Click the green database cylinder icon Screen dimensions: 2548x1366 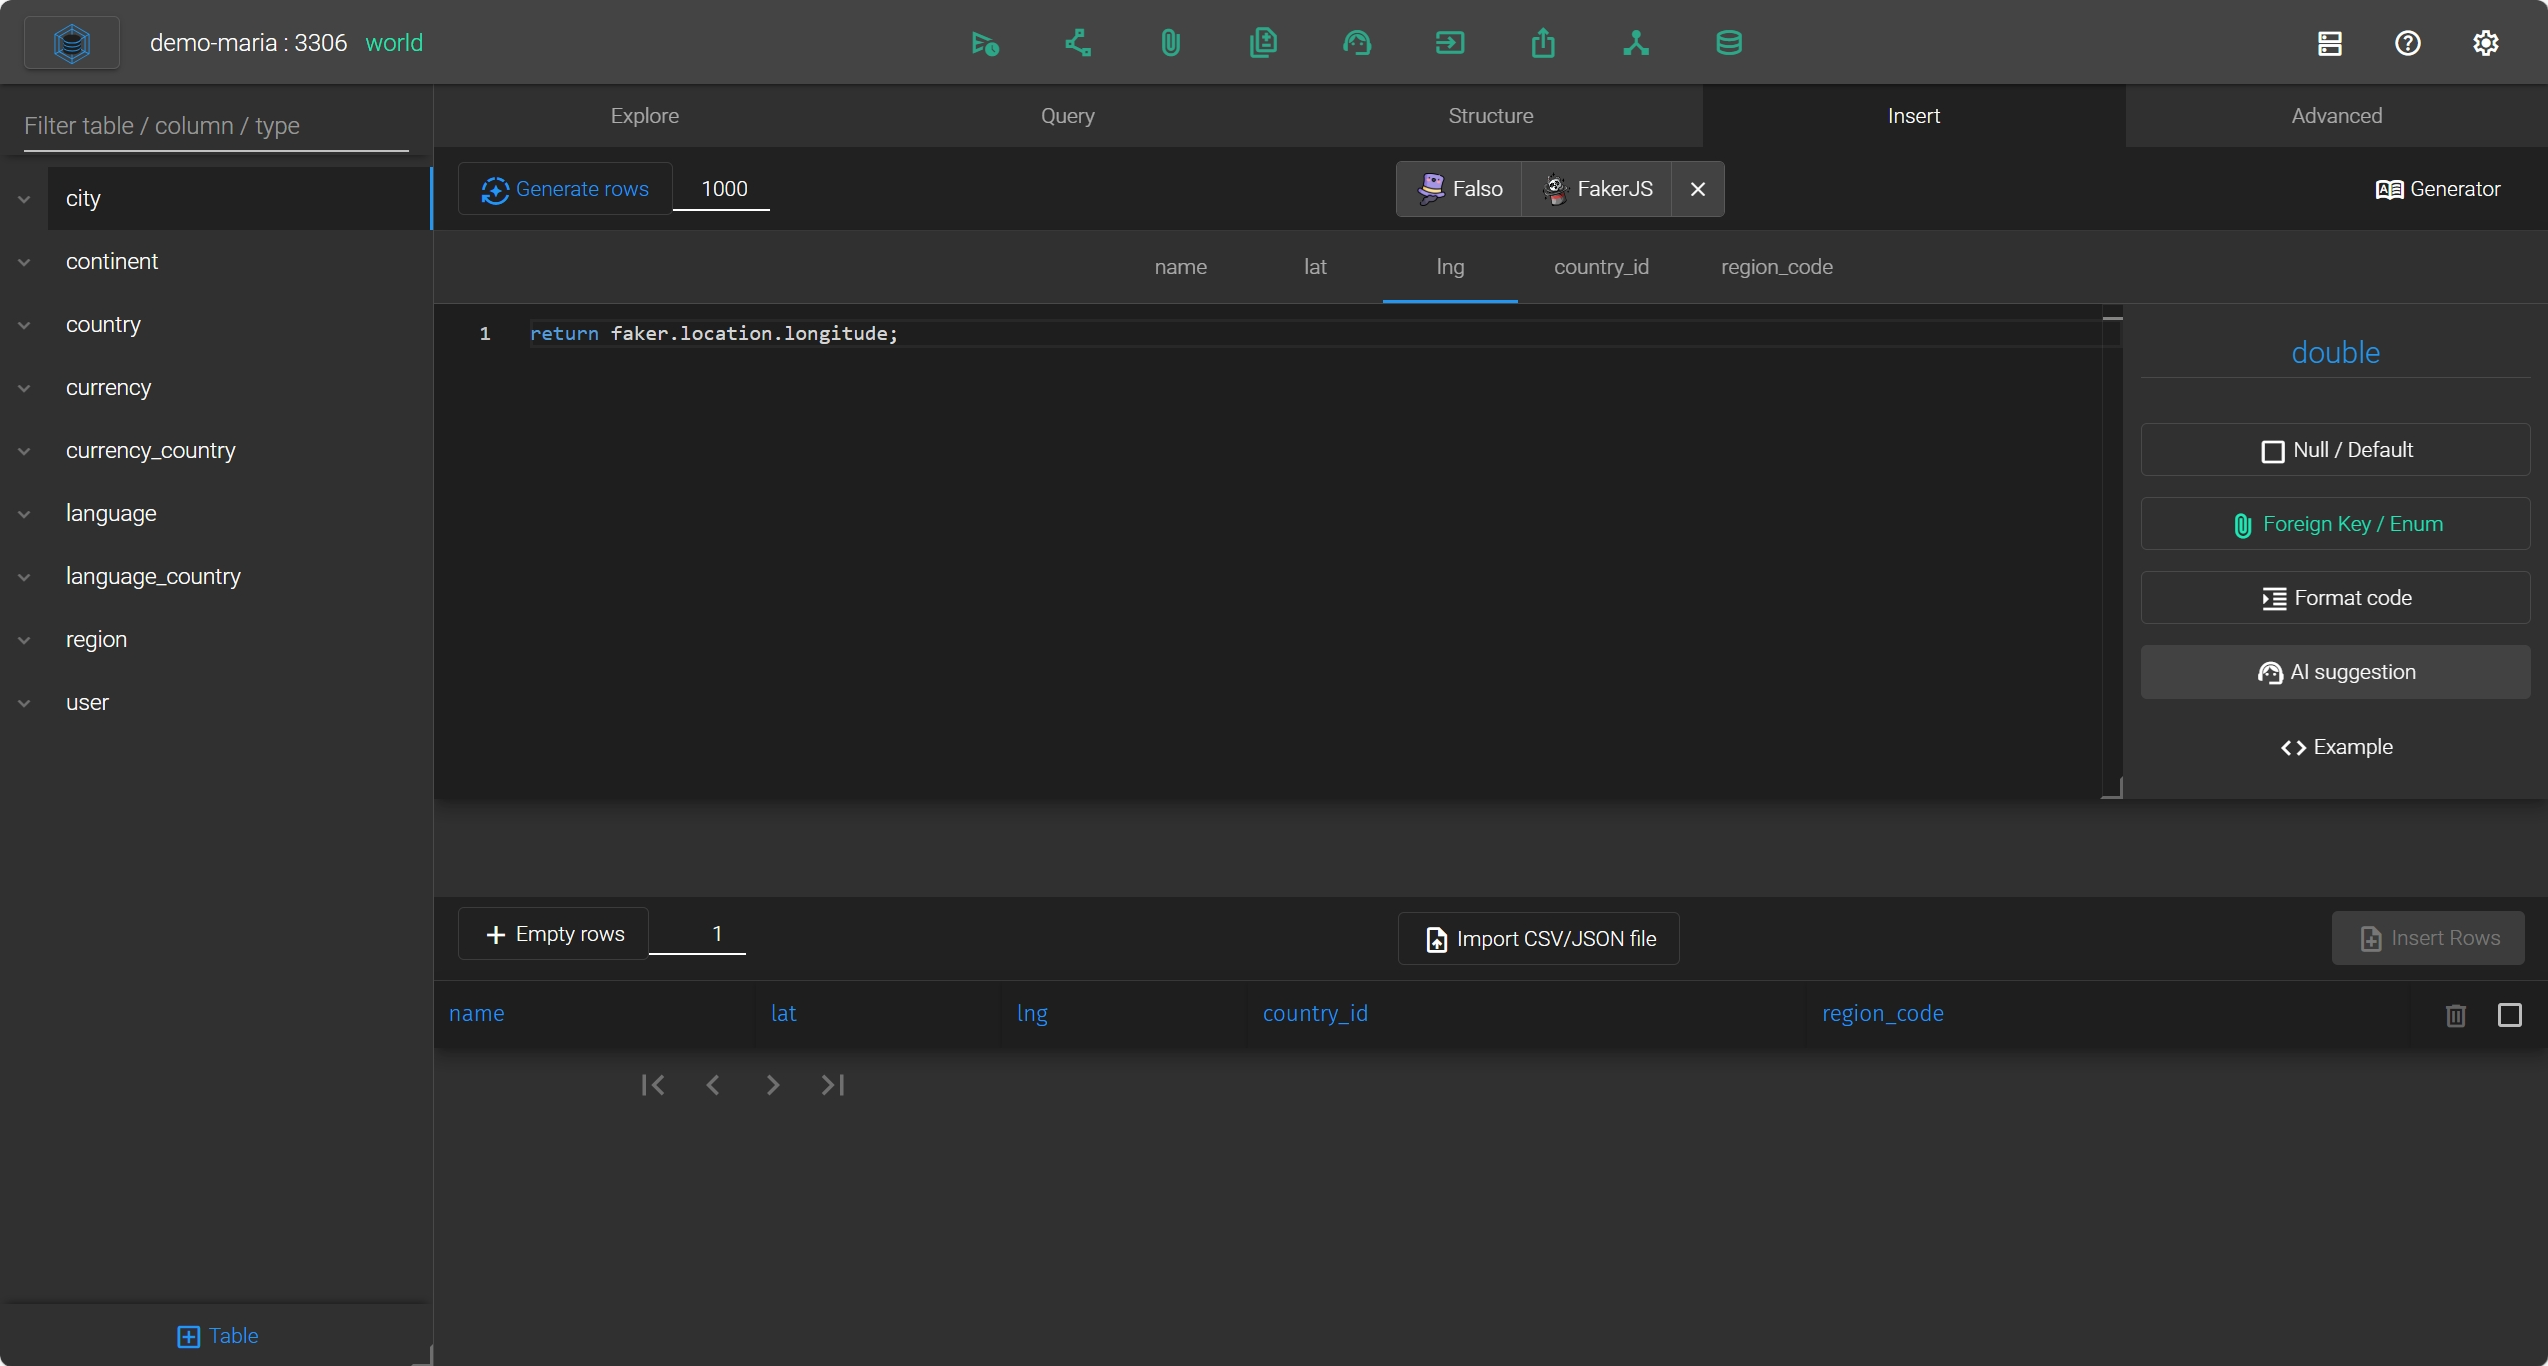point(1728,43)
